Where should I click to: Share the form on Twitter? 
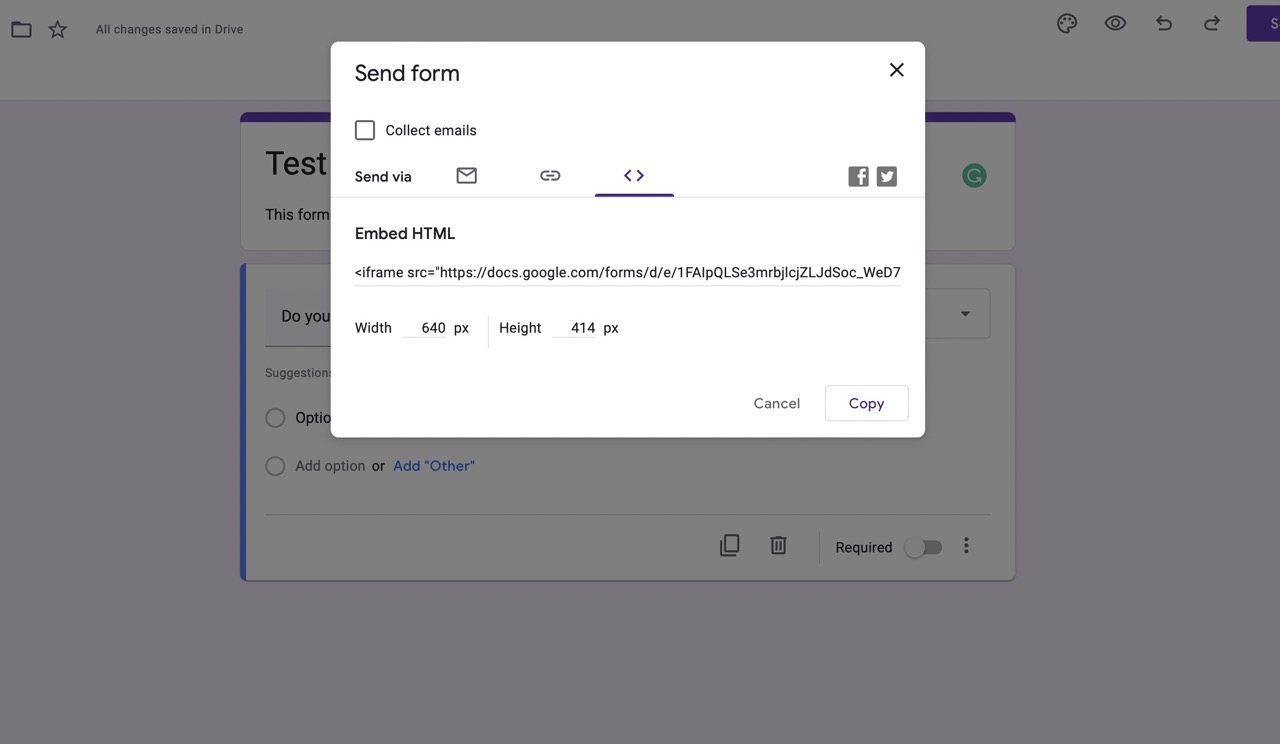click(x=886, y=175)
